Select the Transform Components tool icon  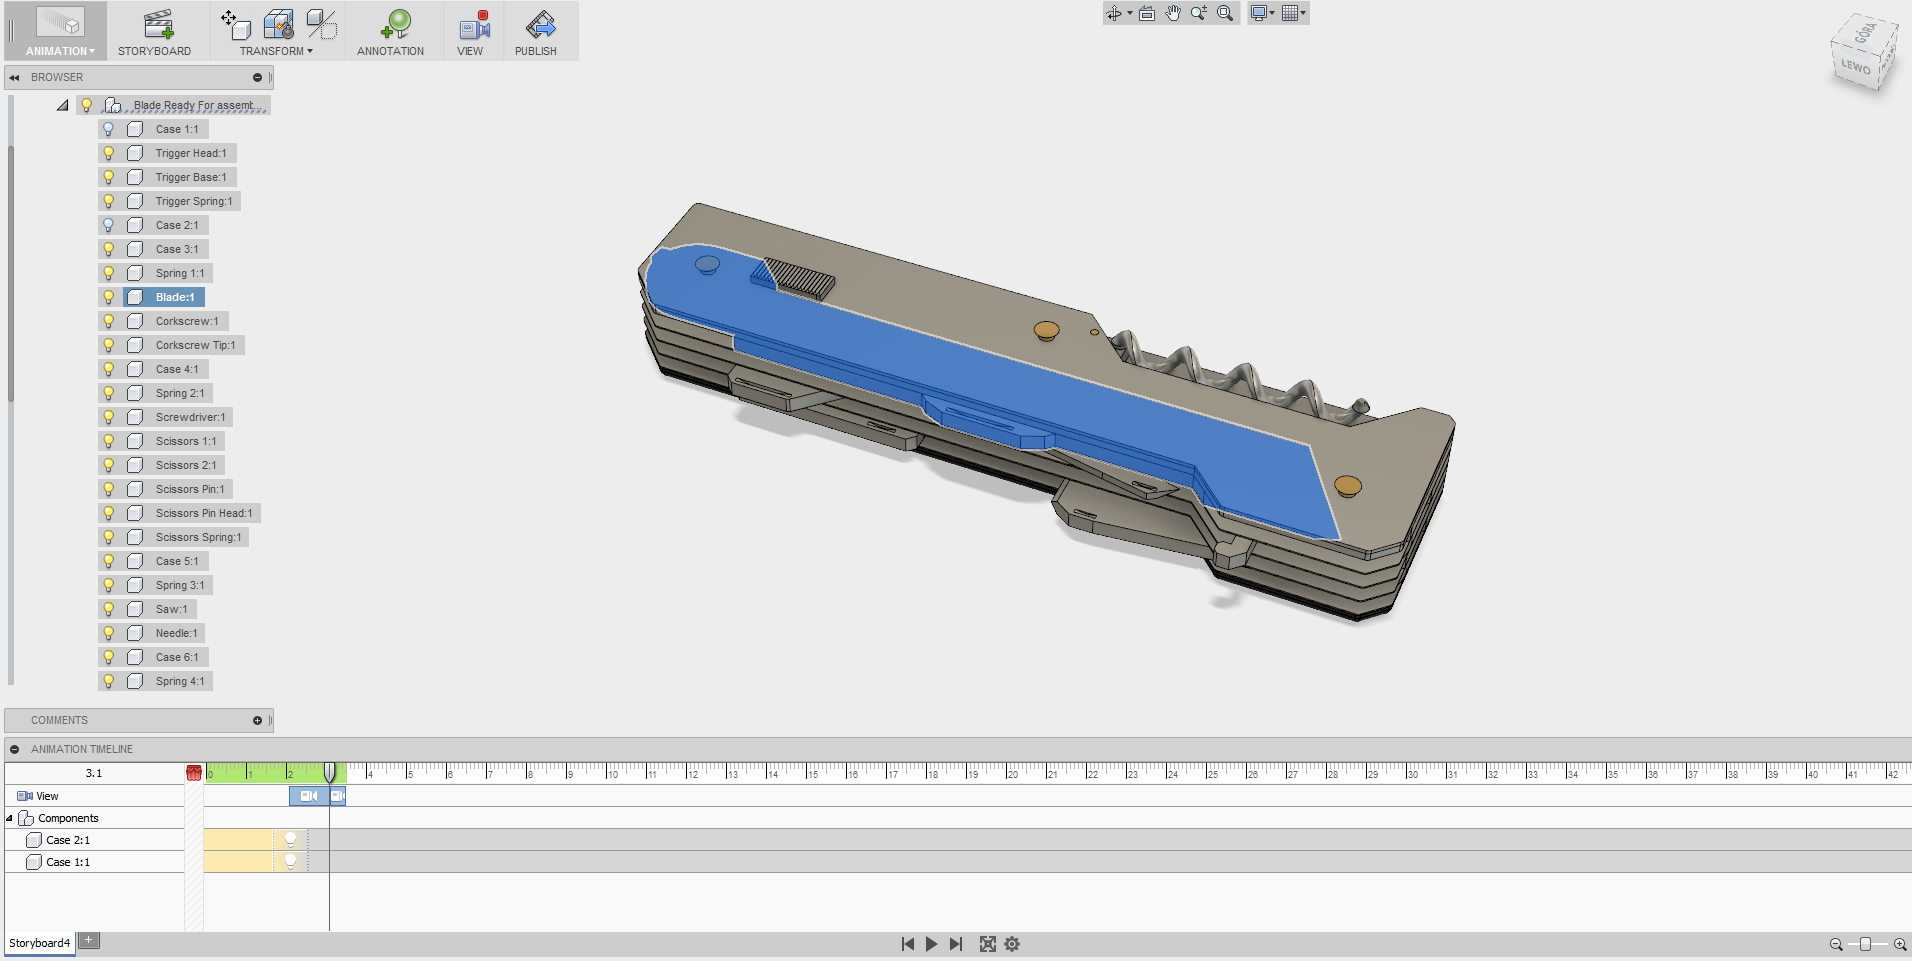[x=235, y=23]
